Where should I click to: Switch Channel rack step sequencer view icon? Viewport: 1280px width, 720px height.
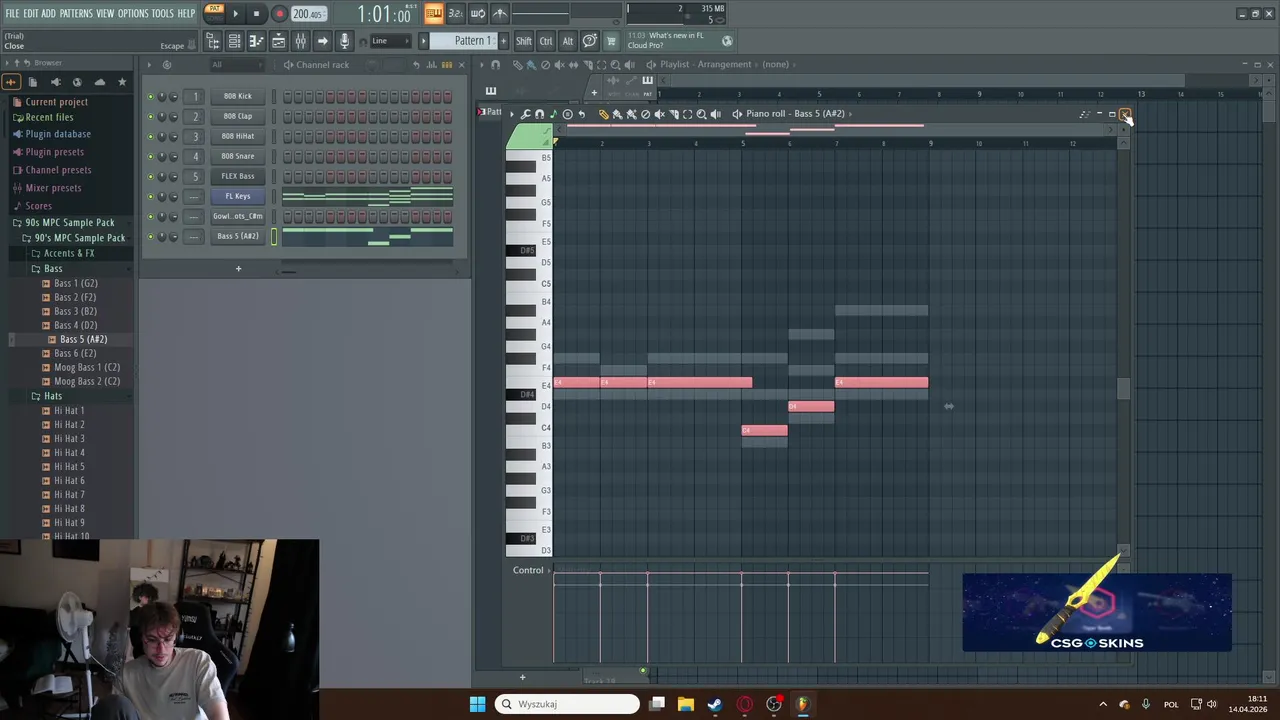click(x=447, y=65)
